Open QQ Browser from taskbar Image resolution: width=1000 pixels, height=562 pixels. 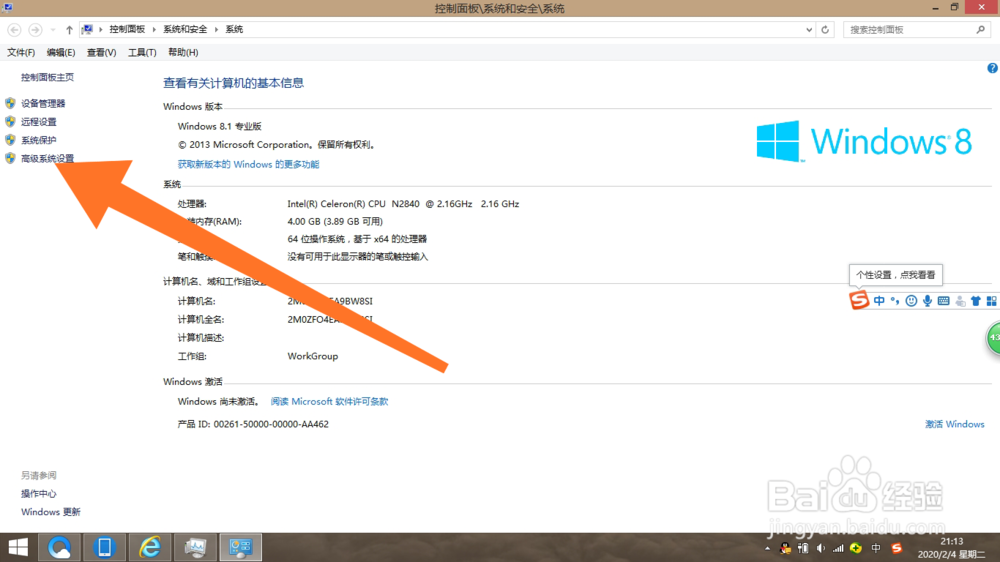point(59,547)
